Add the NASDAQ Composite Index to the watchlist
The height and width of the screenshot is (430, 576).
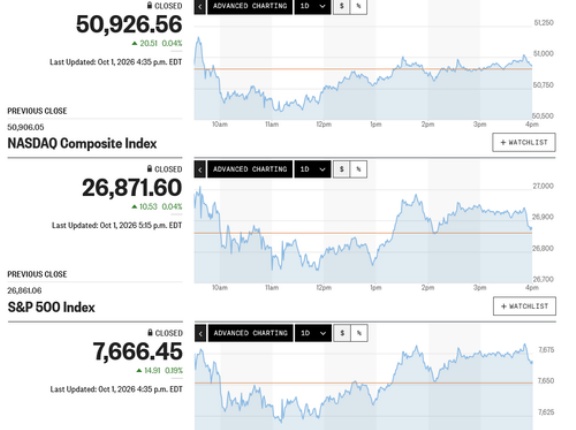point(524,142)
